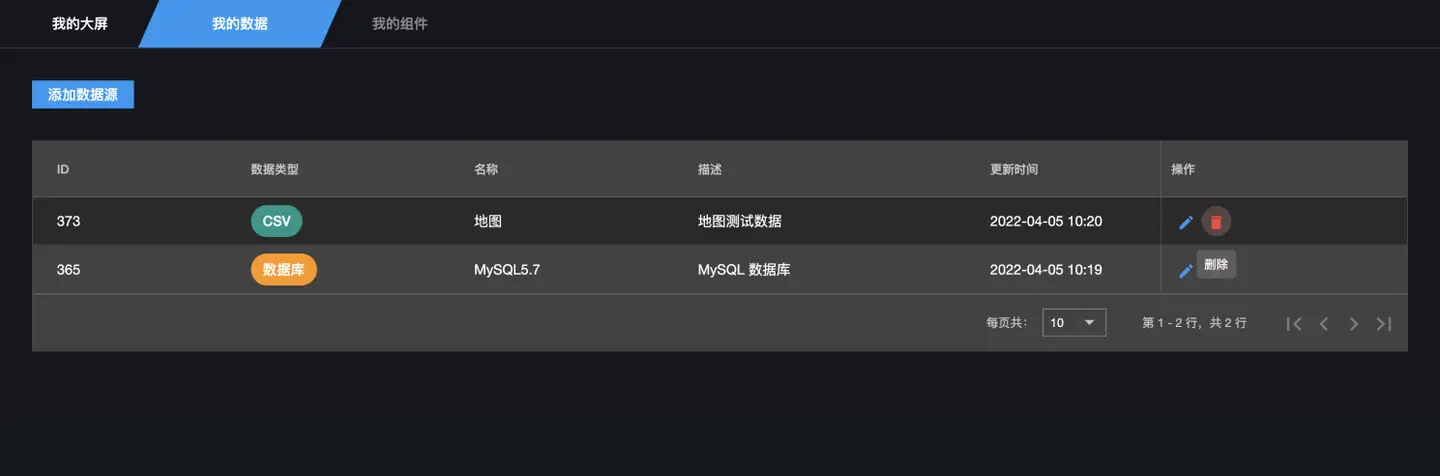The width and height of the screenshot is (1440, 476).
Task: Click the 数据类型 column header
Action: click(x=275, y=170)
